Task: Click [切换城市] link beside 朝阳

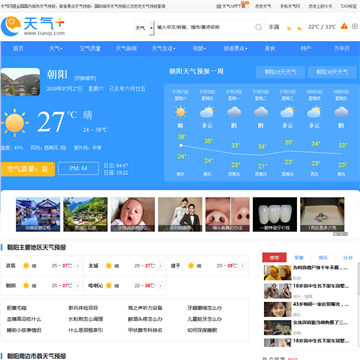Action: point(85,78)
